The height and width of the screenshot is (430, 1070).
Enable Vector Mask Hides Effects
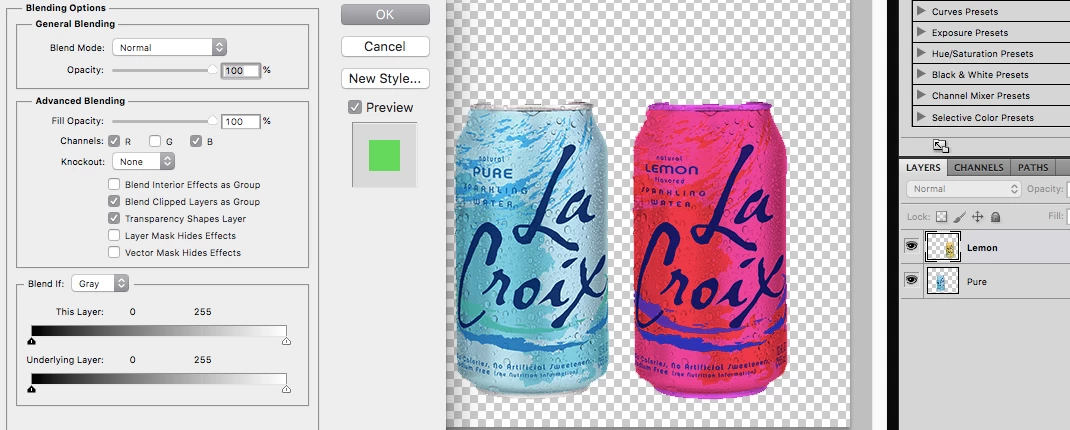[x=114, y=253]
